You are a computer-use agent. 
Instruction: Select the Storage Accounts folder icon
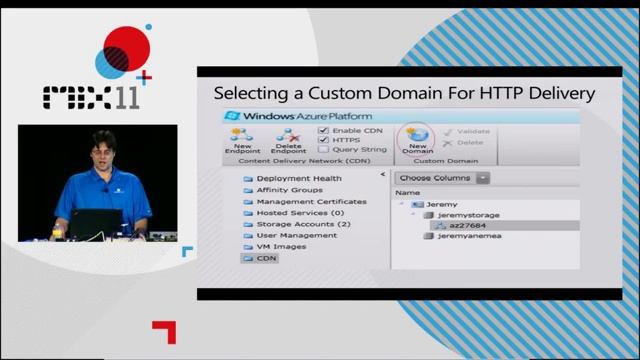[248, 224]
